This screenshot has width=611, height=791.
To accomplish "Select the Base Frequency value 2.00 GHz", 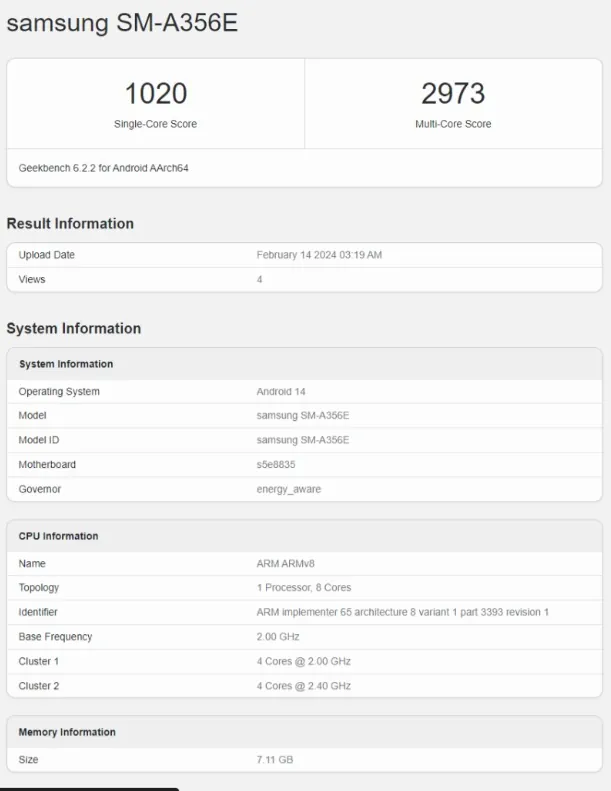I will point(278,637).
